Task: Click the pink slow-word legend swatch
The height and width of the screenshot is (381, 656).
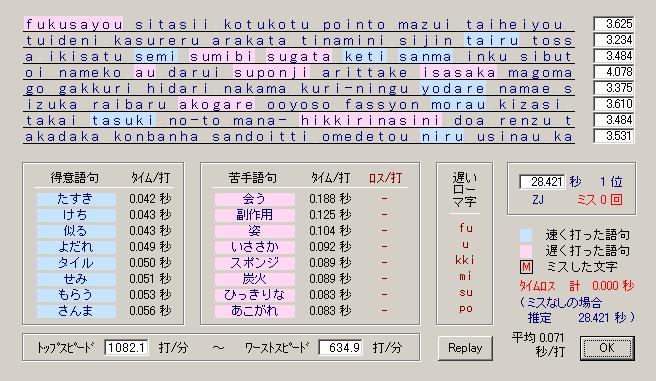Action: tap(526, 251)
